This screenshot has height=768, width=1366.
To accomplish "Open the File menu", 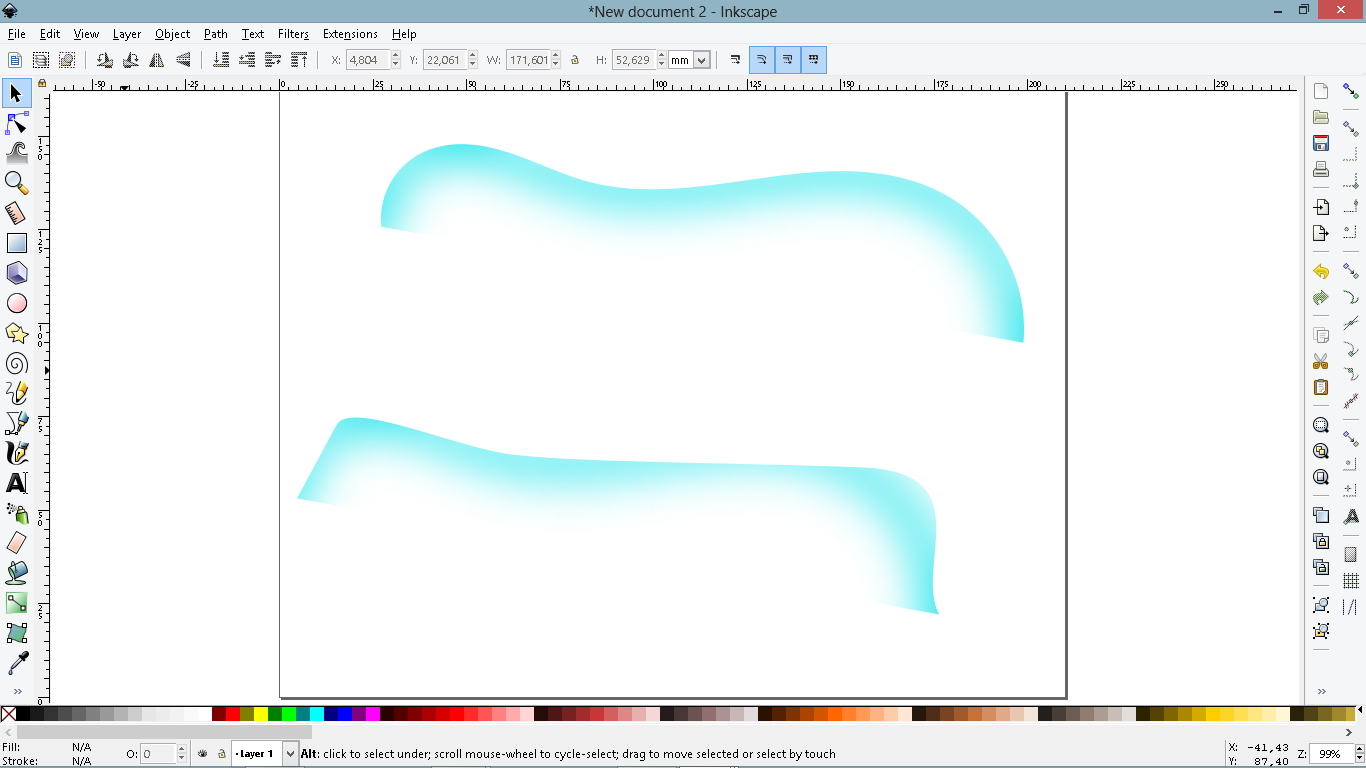I will click(16, 34).
